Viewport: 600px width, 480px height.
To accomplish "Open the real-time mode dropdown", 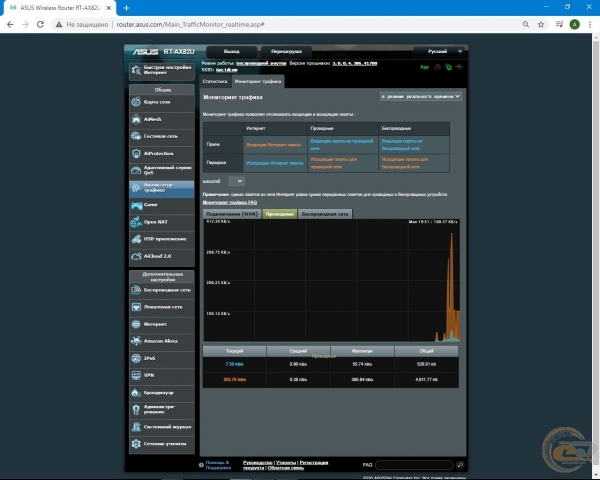I will click(x=421, y=96).
